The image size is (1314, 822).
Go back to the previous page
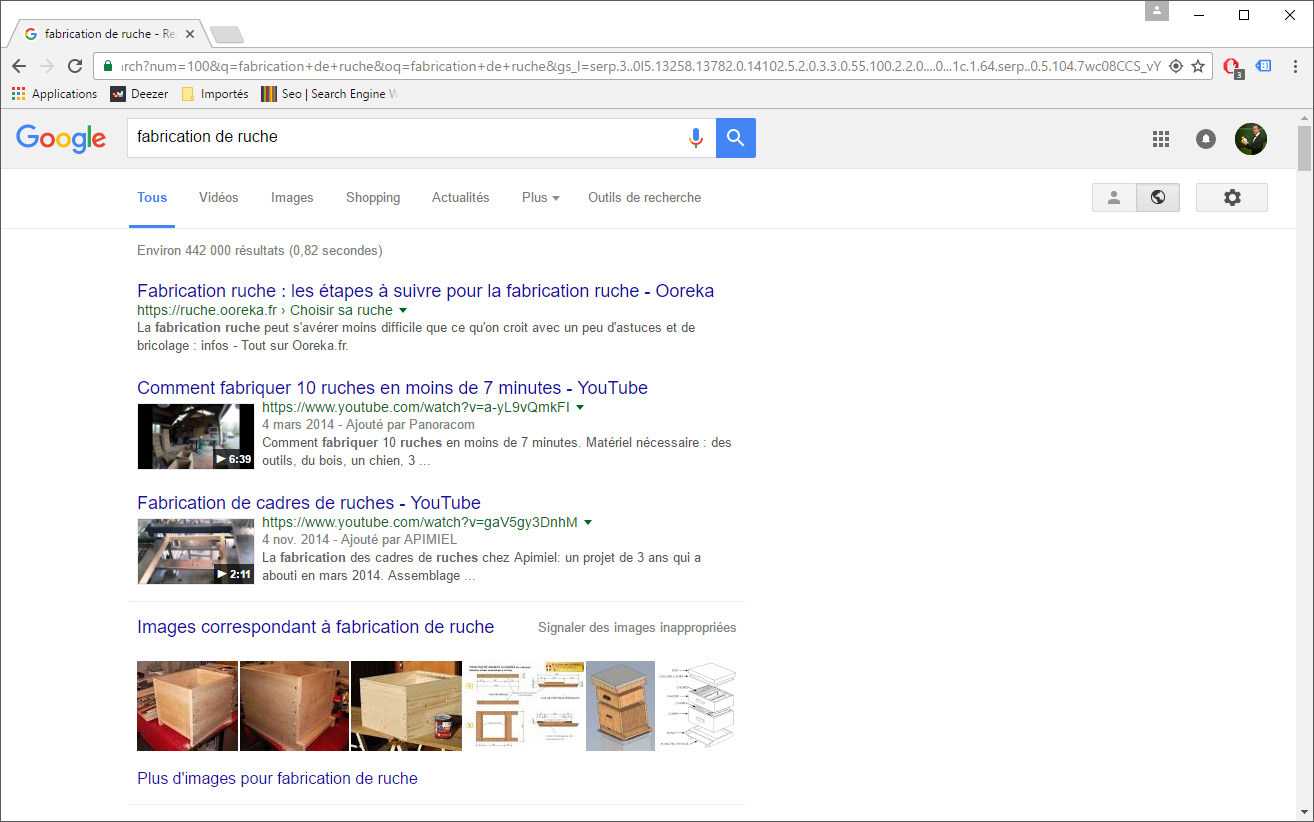(x=19, y=66)
